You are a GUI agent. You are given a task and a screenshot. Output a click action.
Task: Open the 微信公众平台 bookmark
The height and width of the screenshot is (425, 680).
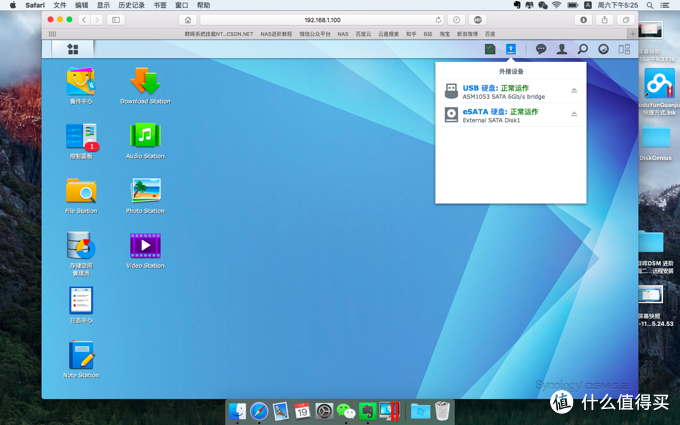tap(315, 34)
